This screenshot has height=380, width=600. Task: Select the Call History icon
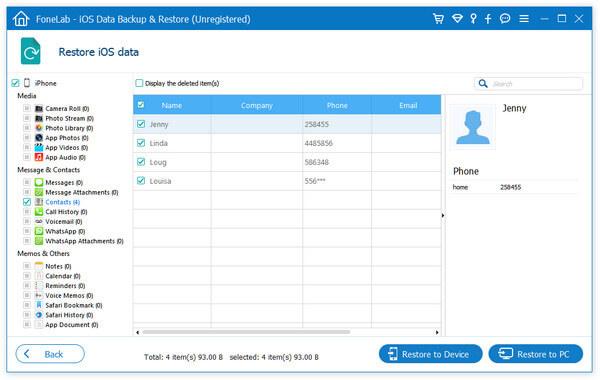tap(39, 212)
